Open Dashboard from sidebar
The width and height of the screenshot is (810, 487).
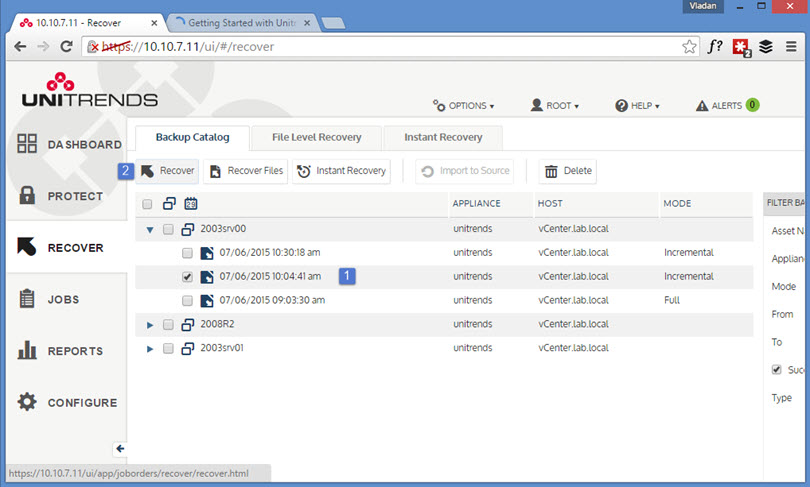[x=69, y=144]
